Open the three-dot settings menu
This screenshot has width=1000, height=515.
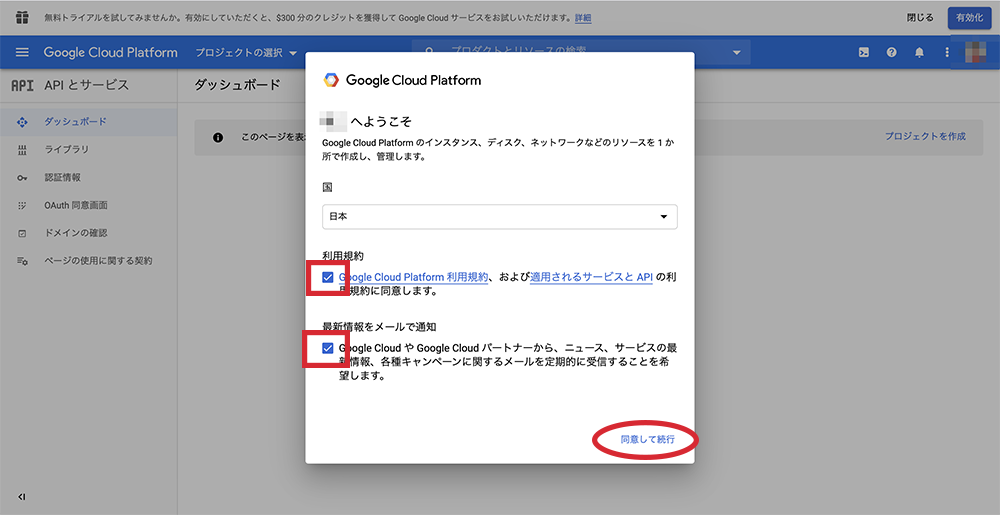[x=947, y=52]
